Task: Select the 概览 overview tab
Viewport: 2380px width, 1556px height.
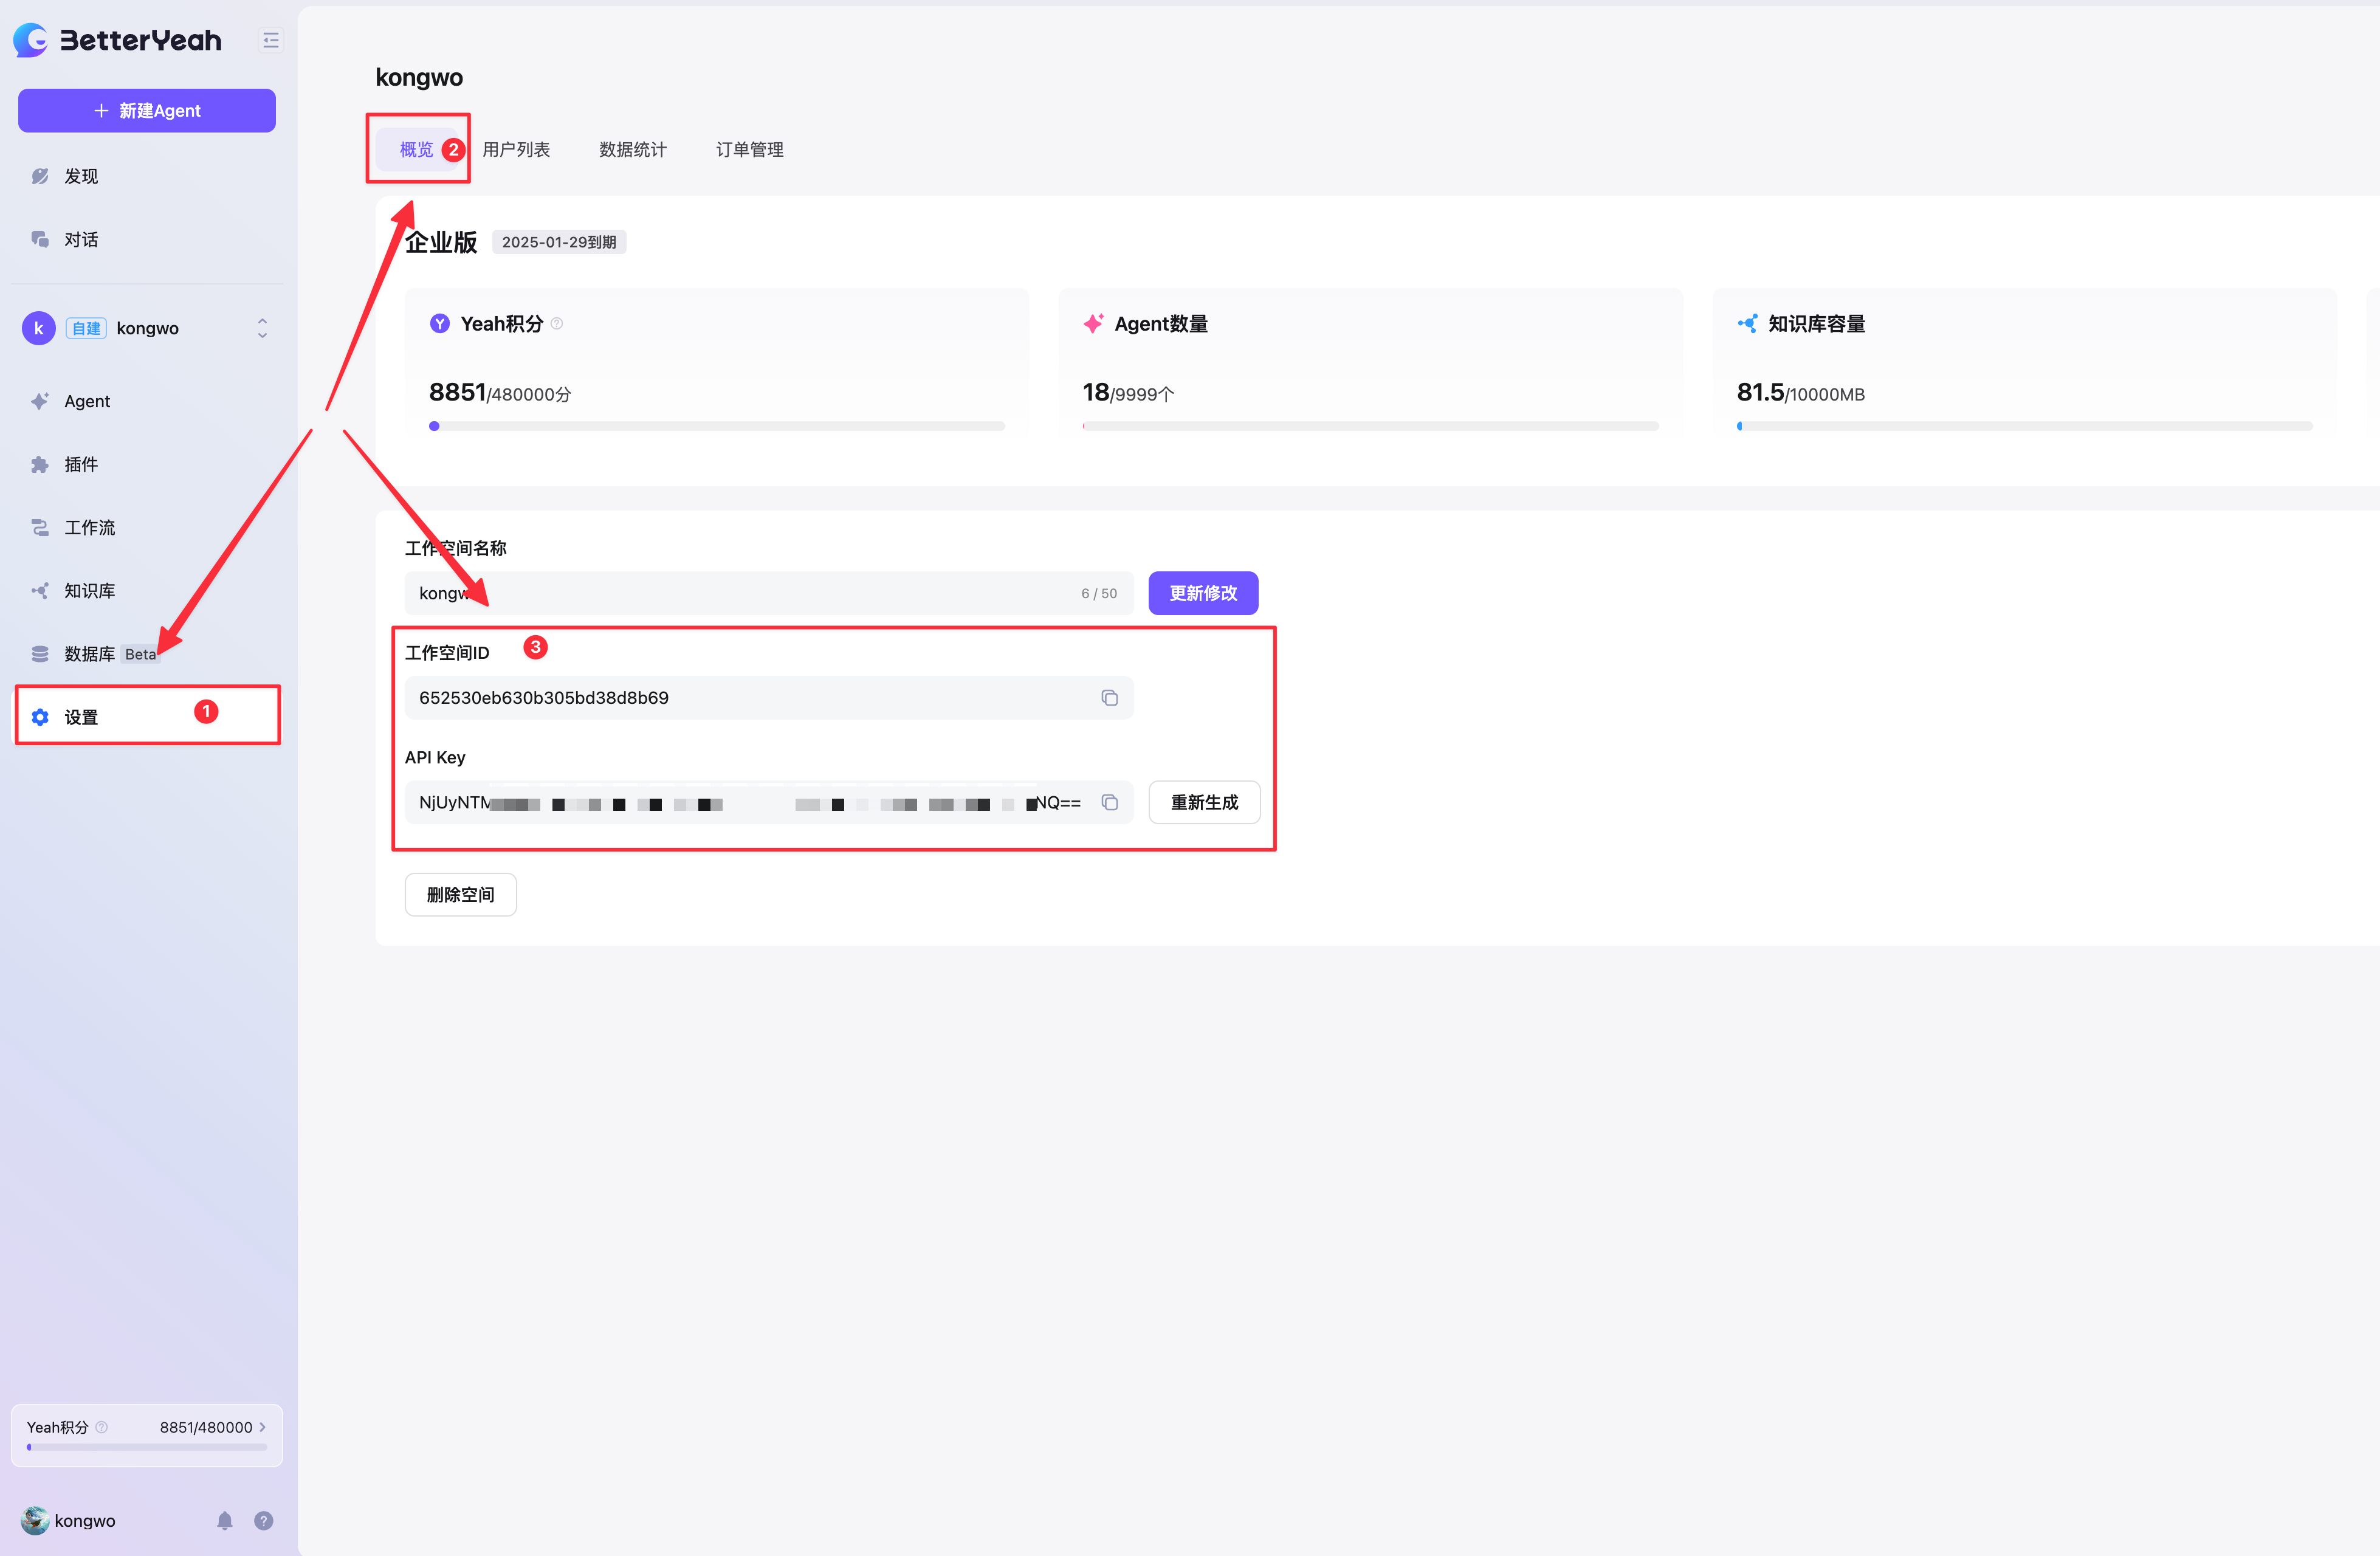Action: pyautogui.click(x=416, y=149)
